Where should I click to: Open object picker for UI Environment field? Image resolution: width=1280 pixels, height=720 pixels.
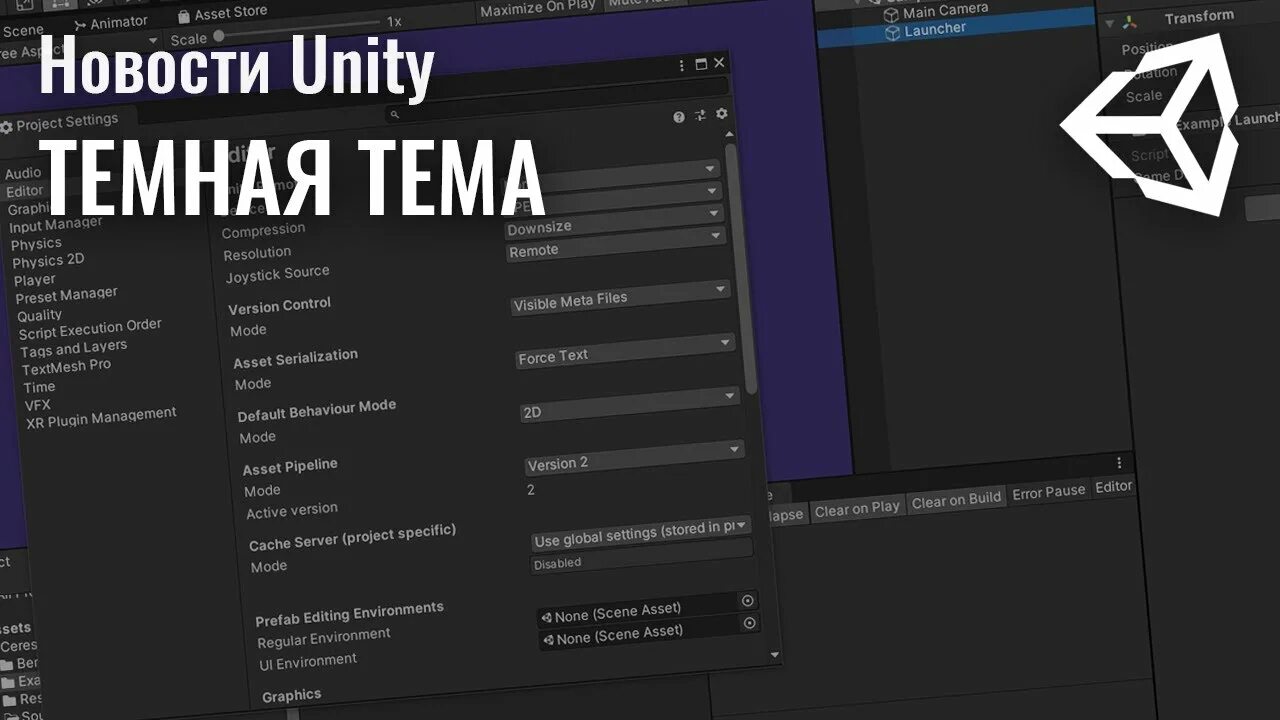click(x=749, y=623)
